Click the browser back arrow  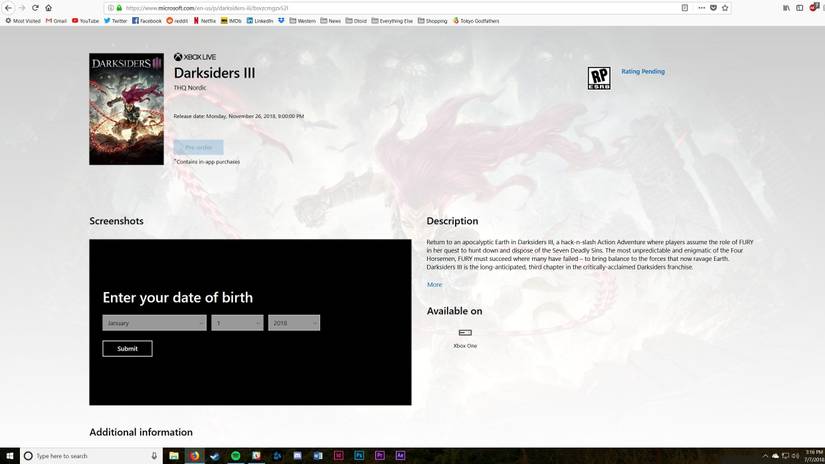pos(8,7)
